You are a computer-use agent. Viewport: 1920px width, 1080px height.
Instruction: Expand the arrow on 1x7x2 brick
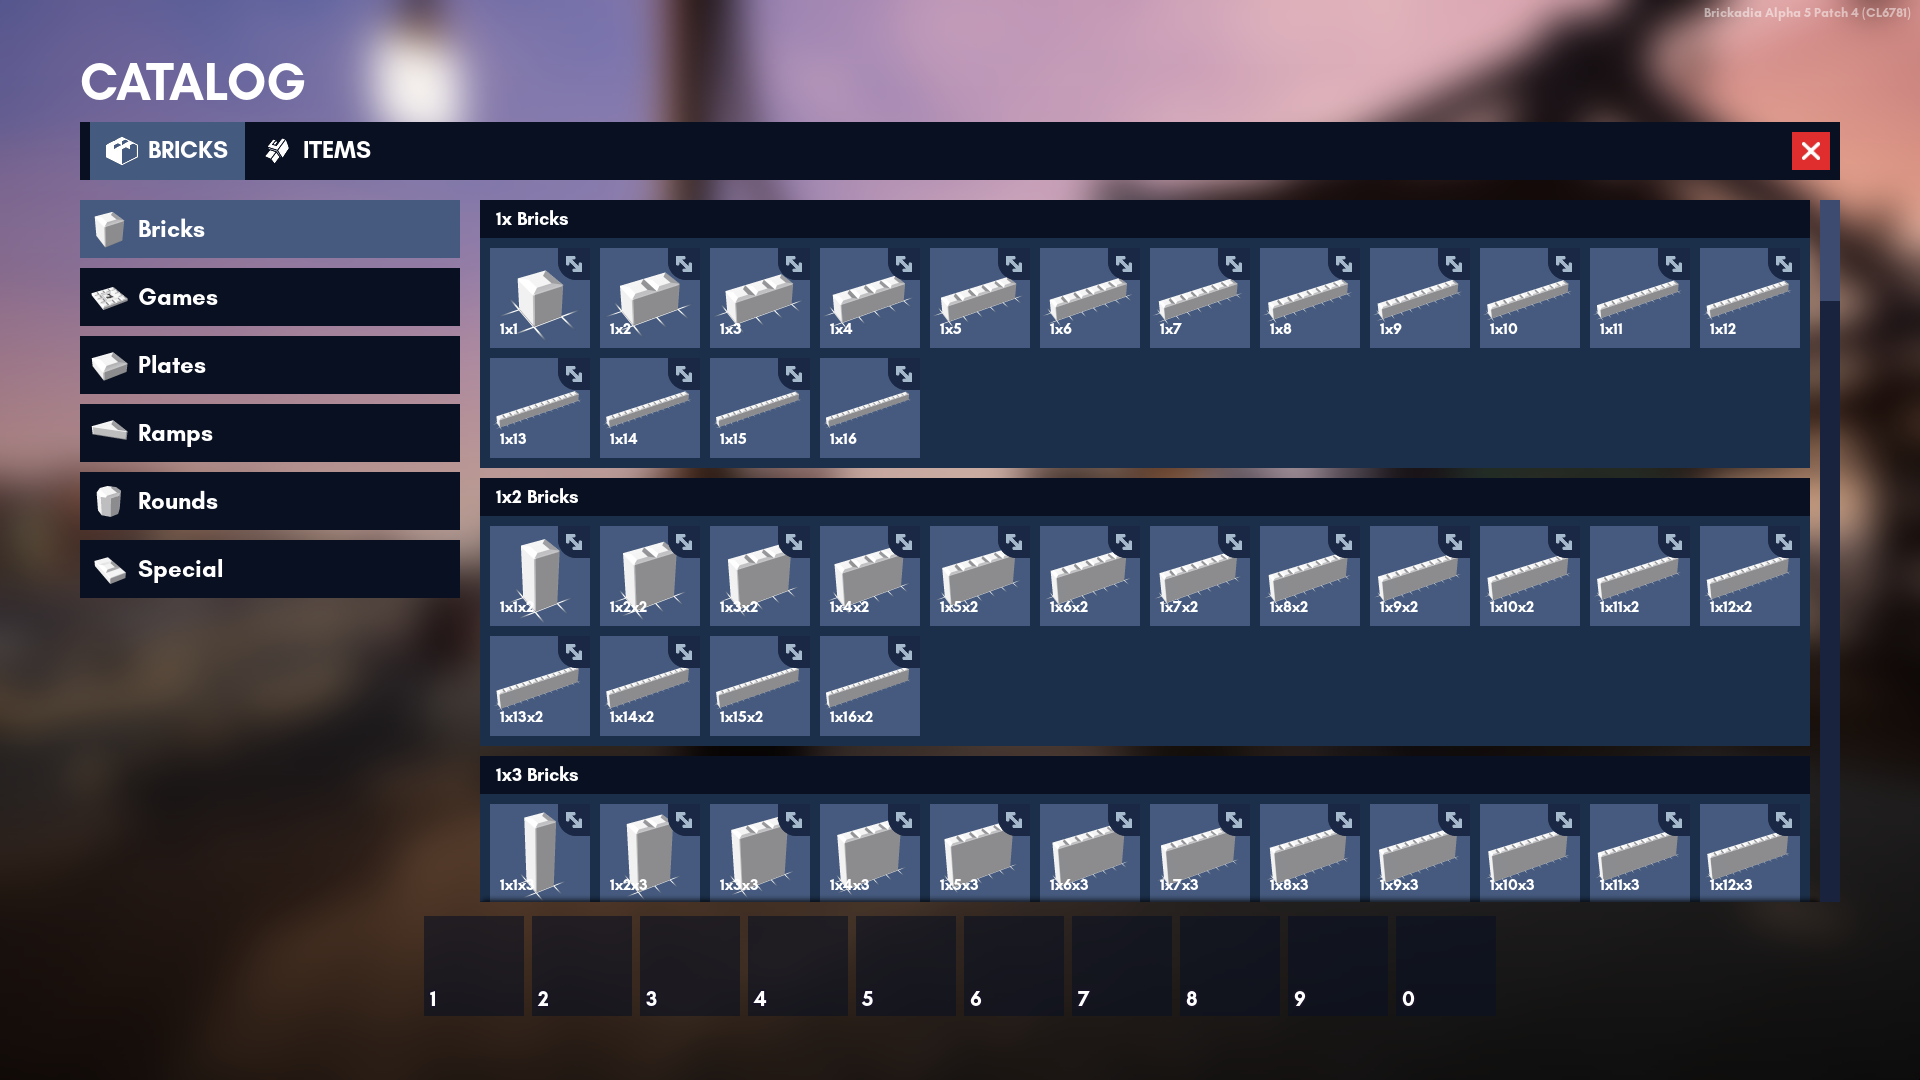coord(1233,542)
